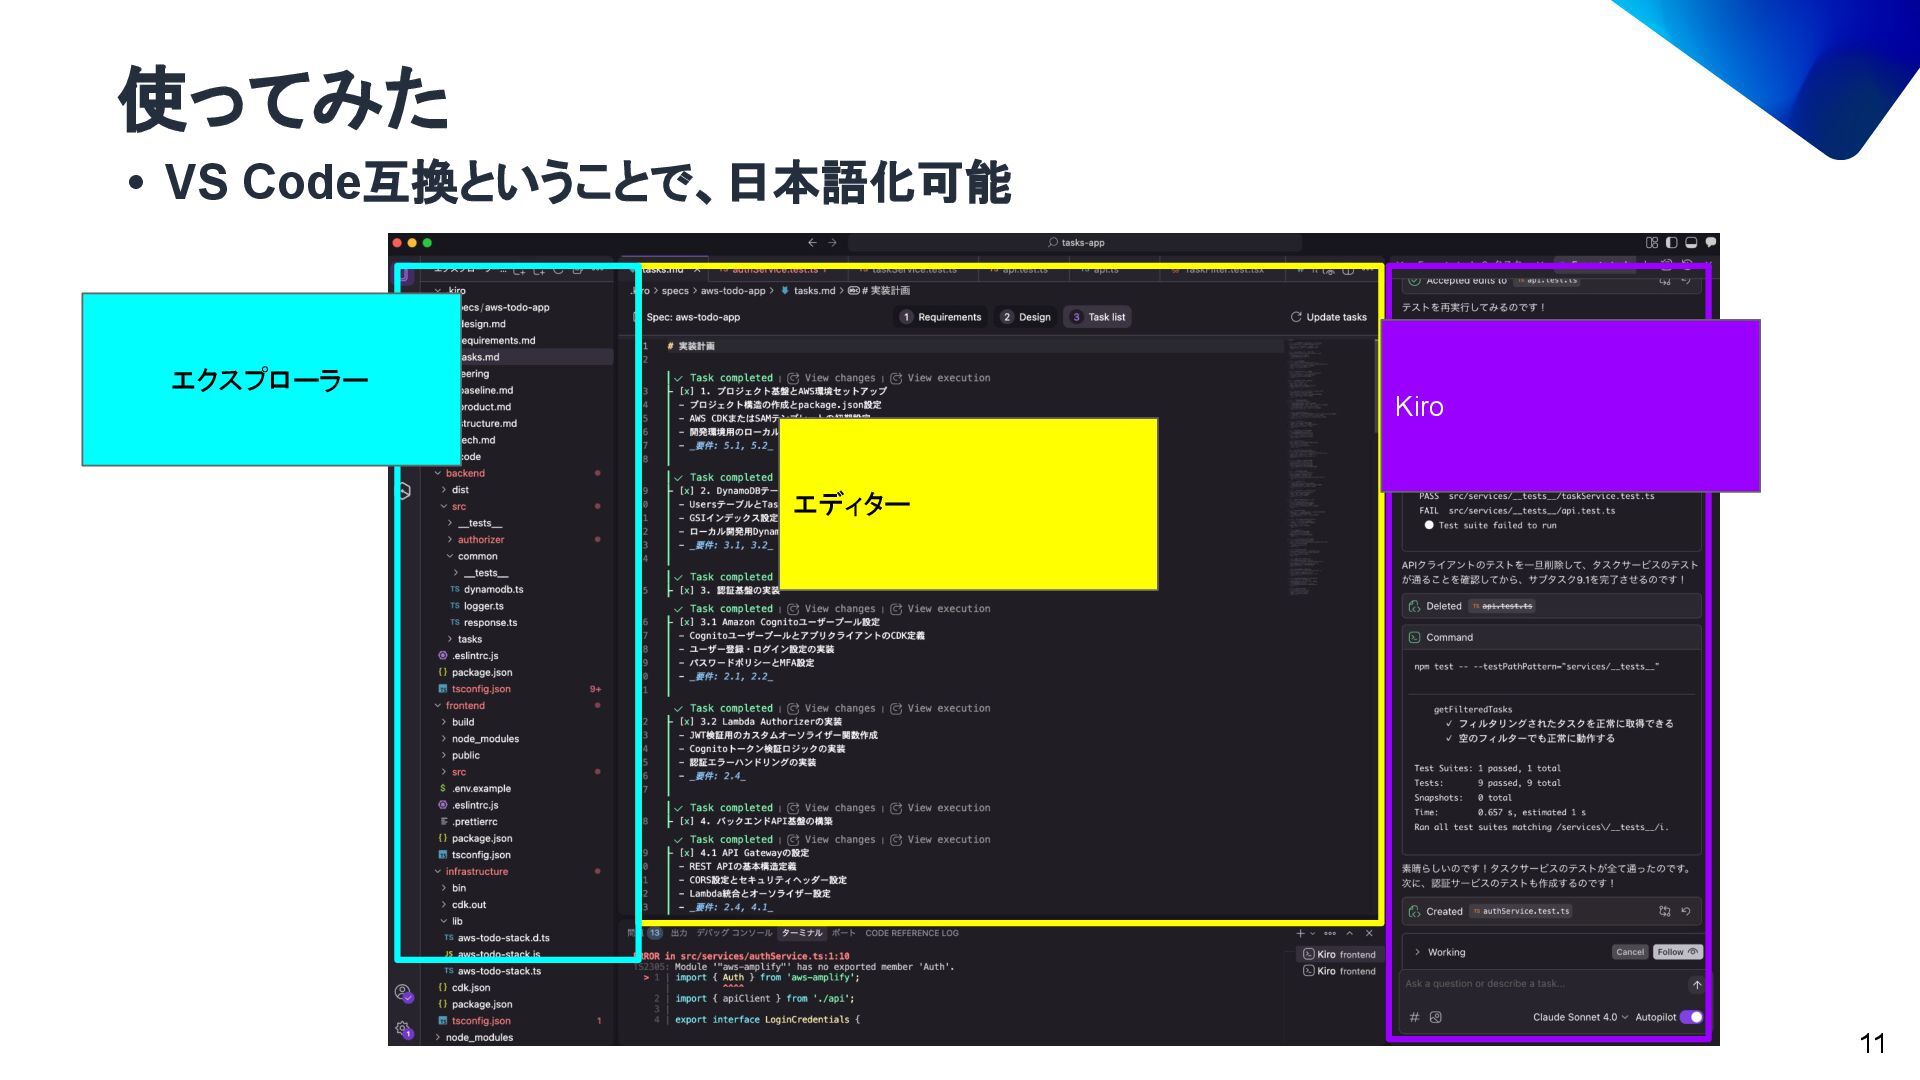Click View changes for task 3.1 Amazon Cognito

tap(832, 608)
